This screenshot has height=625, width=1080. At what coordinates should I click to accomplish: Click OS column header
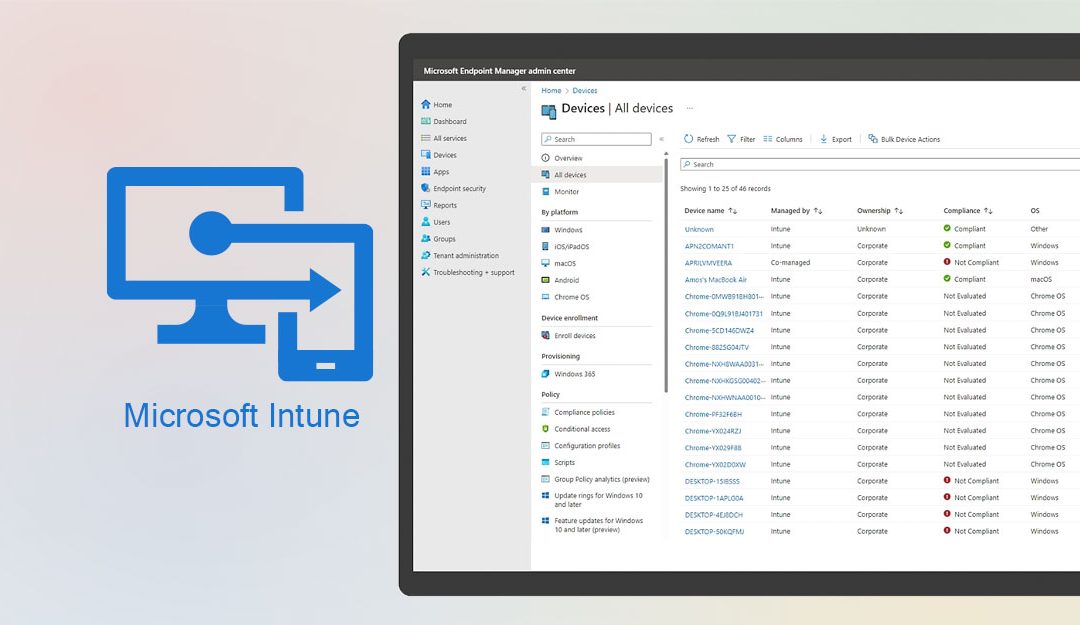coord(1035,211)
